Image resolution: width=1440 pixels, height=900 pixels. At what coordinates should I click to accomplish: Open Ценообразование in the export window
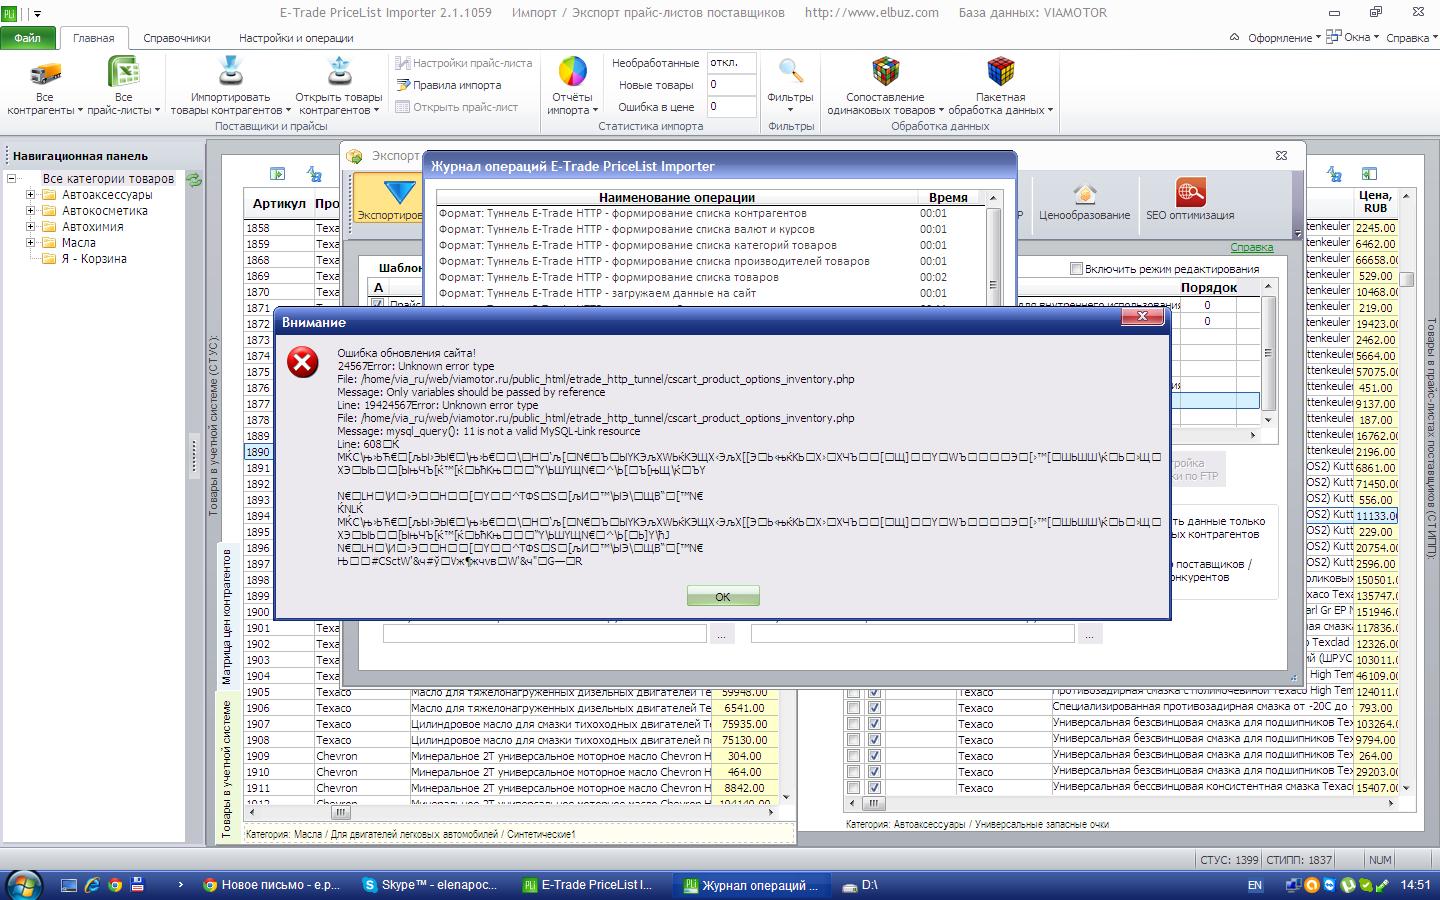1084,200
